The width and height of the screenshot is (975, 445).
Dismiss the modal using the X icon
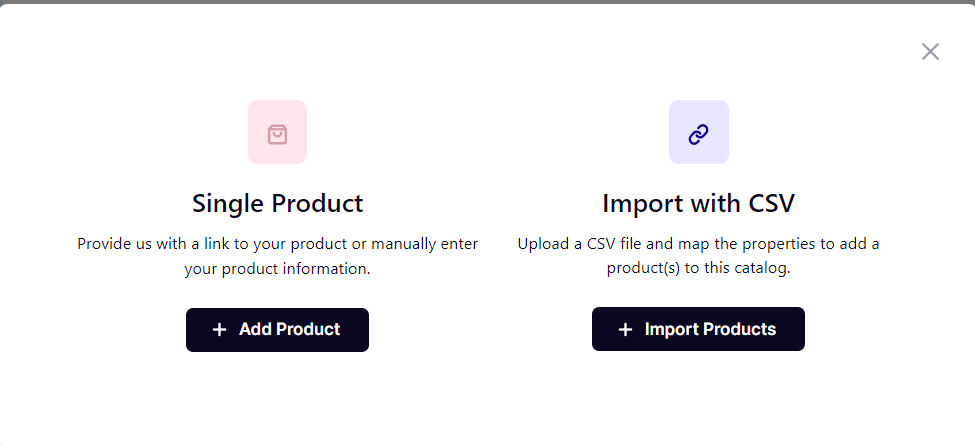pos(930,52)
